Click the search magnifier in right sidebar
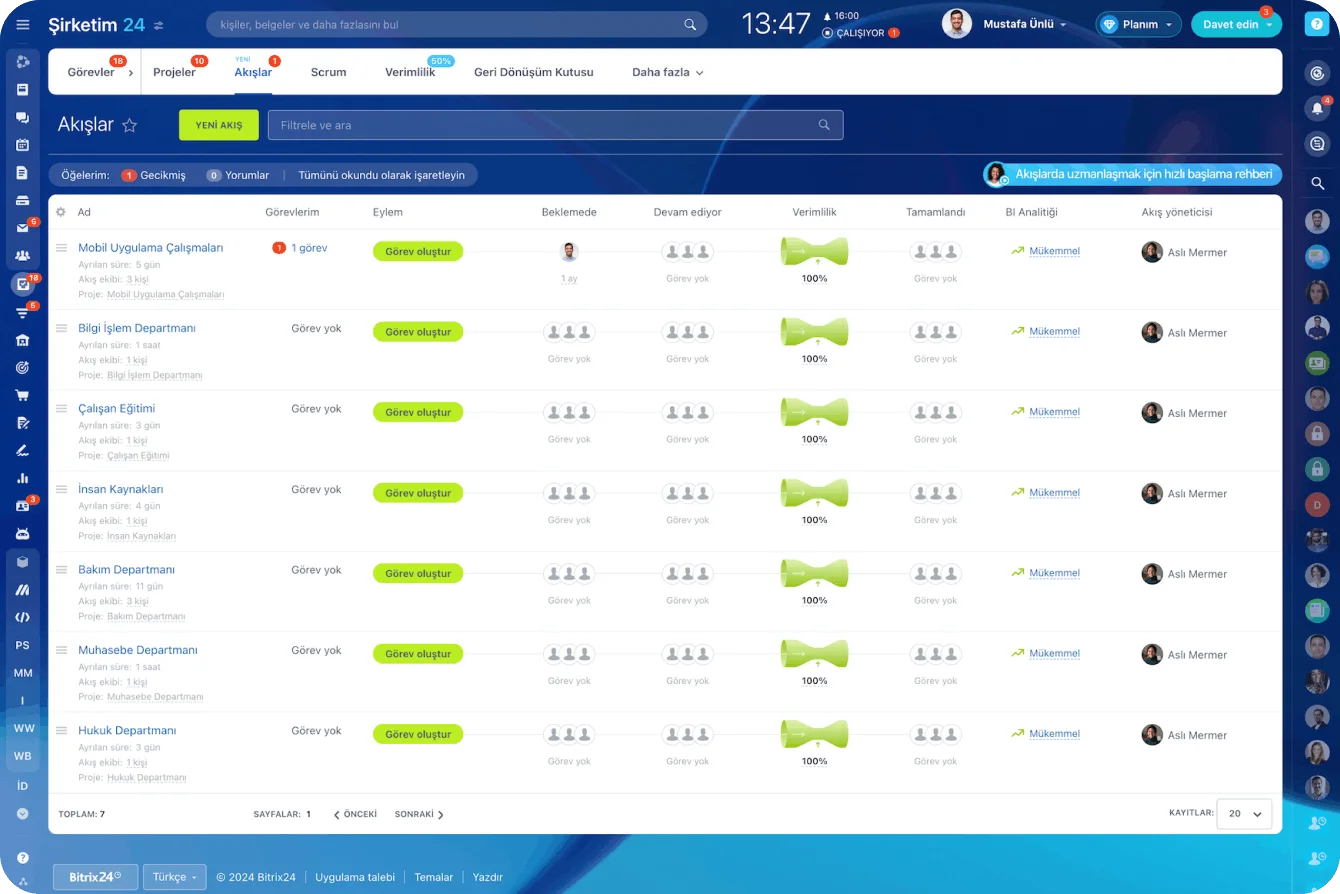This screenshot has height=894, width=1340. [x=1317, y=183]
